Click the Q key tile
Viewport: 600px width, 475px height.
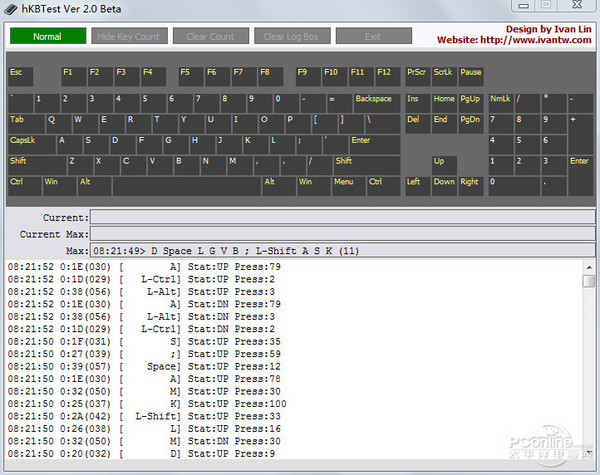59,124
